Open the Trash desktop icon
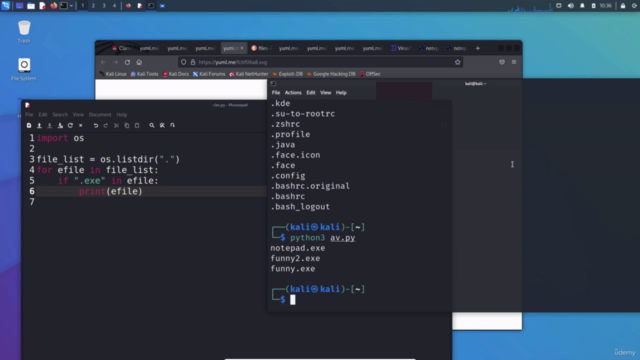The image size is (640, 360). [x=24, y=31]
